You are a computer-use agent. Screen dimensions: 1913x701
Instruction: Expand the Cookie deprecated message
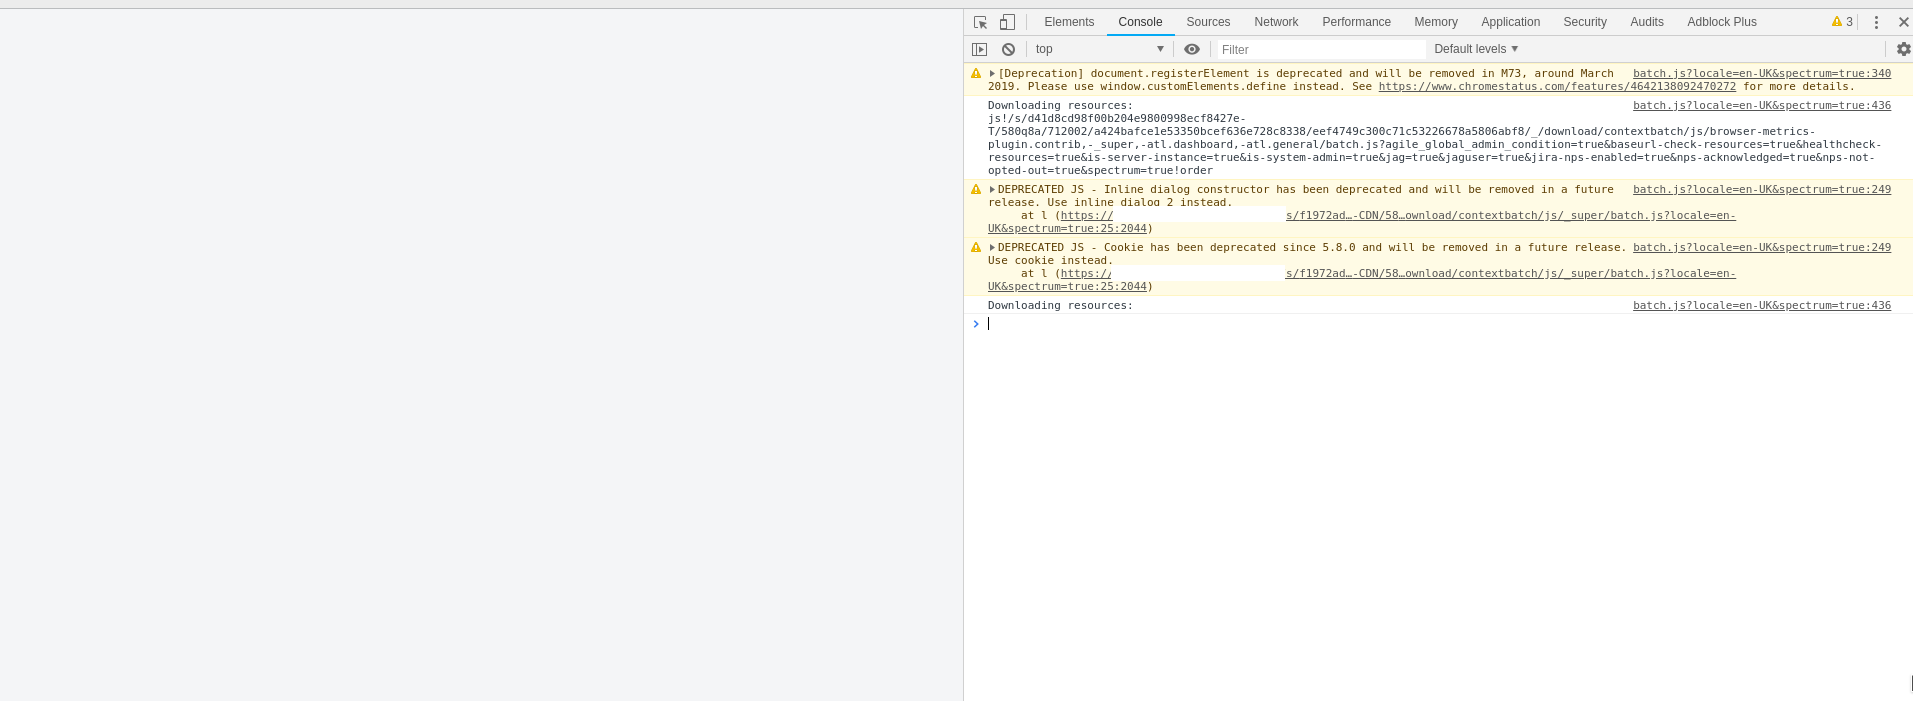tap(992, 248)
